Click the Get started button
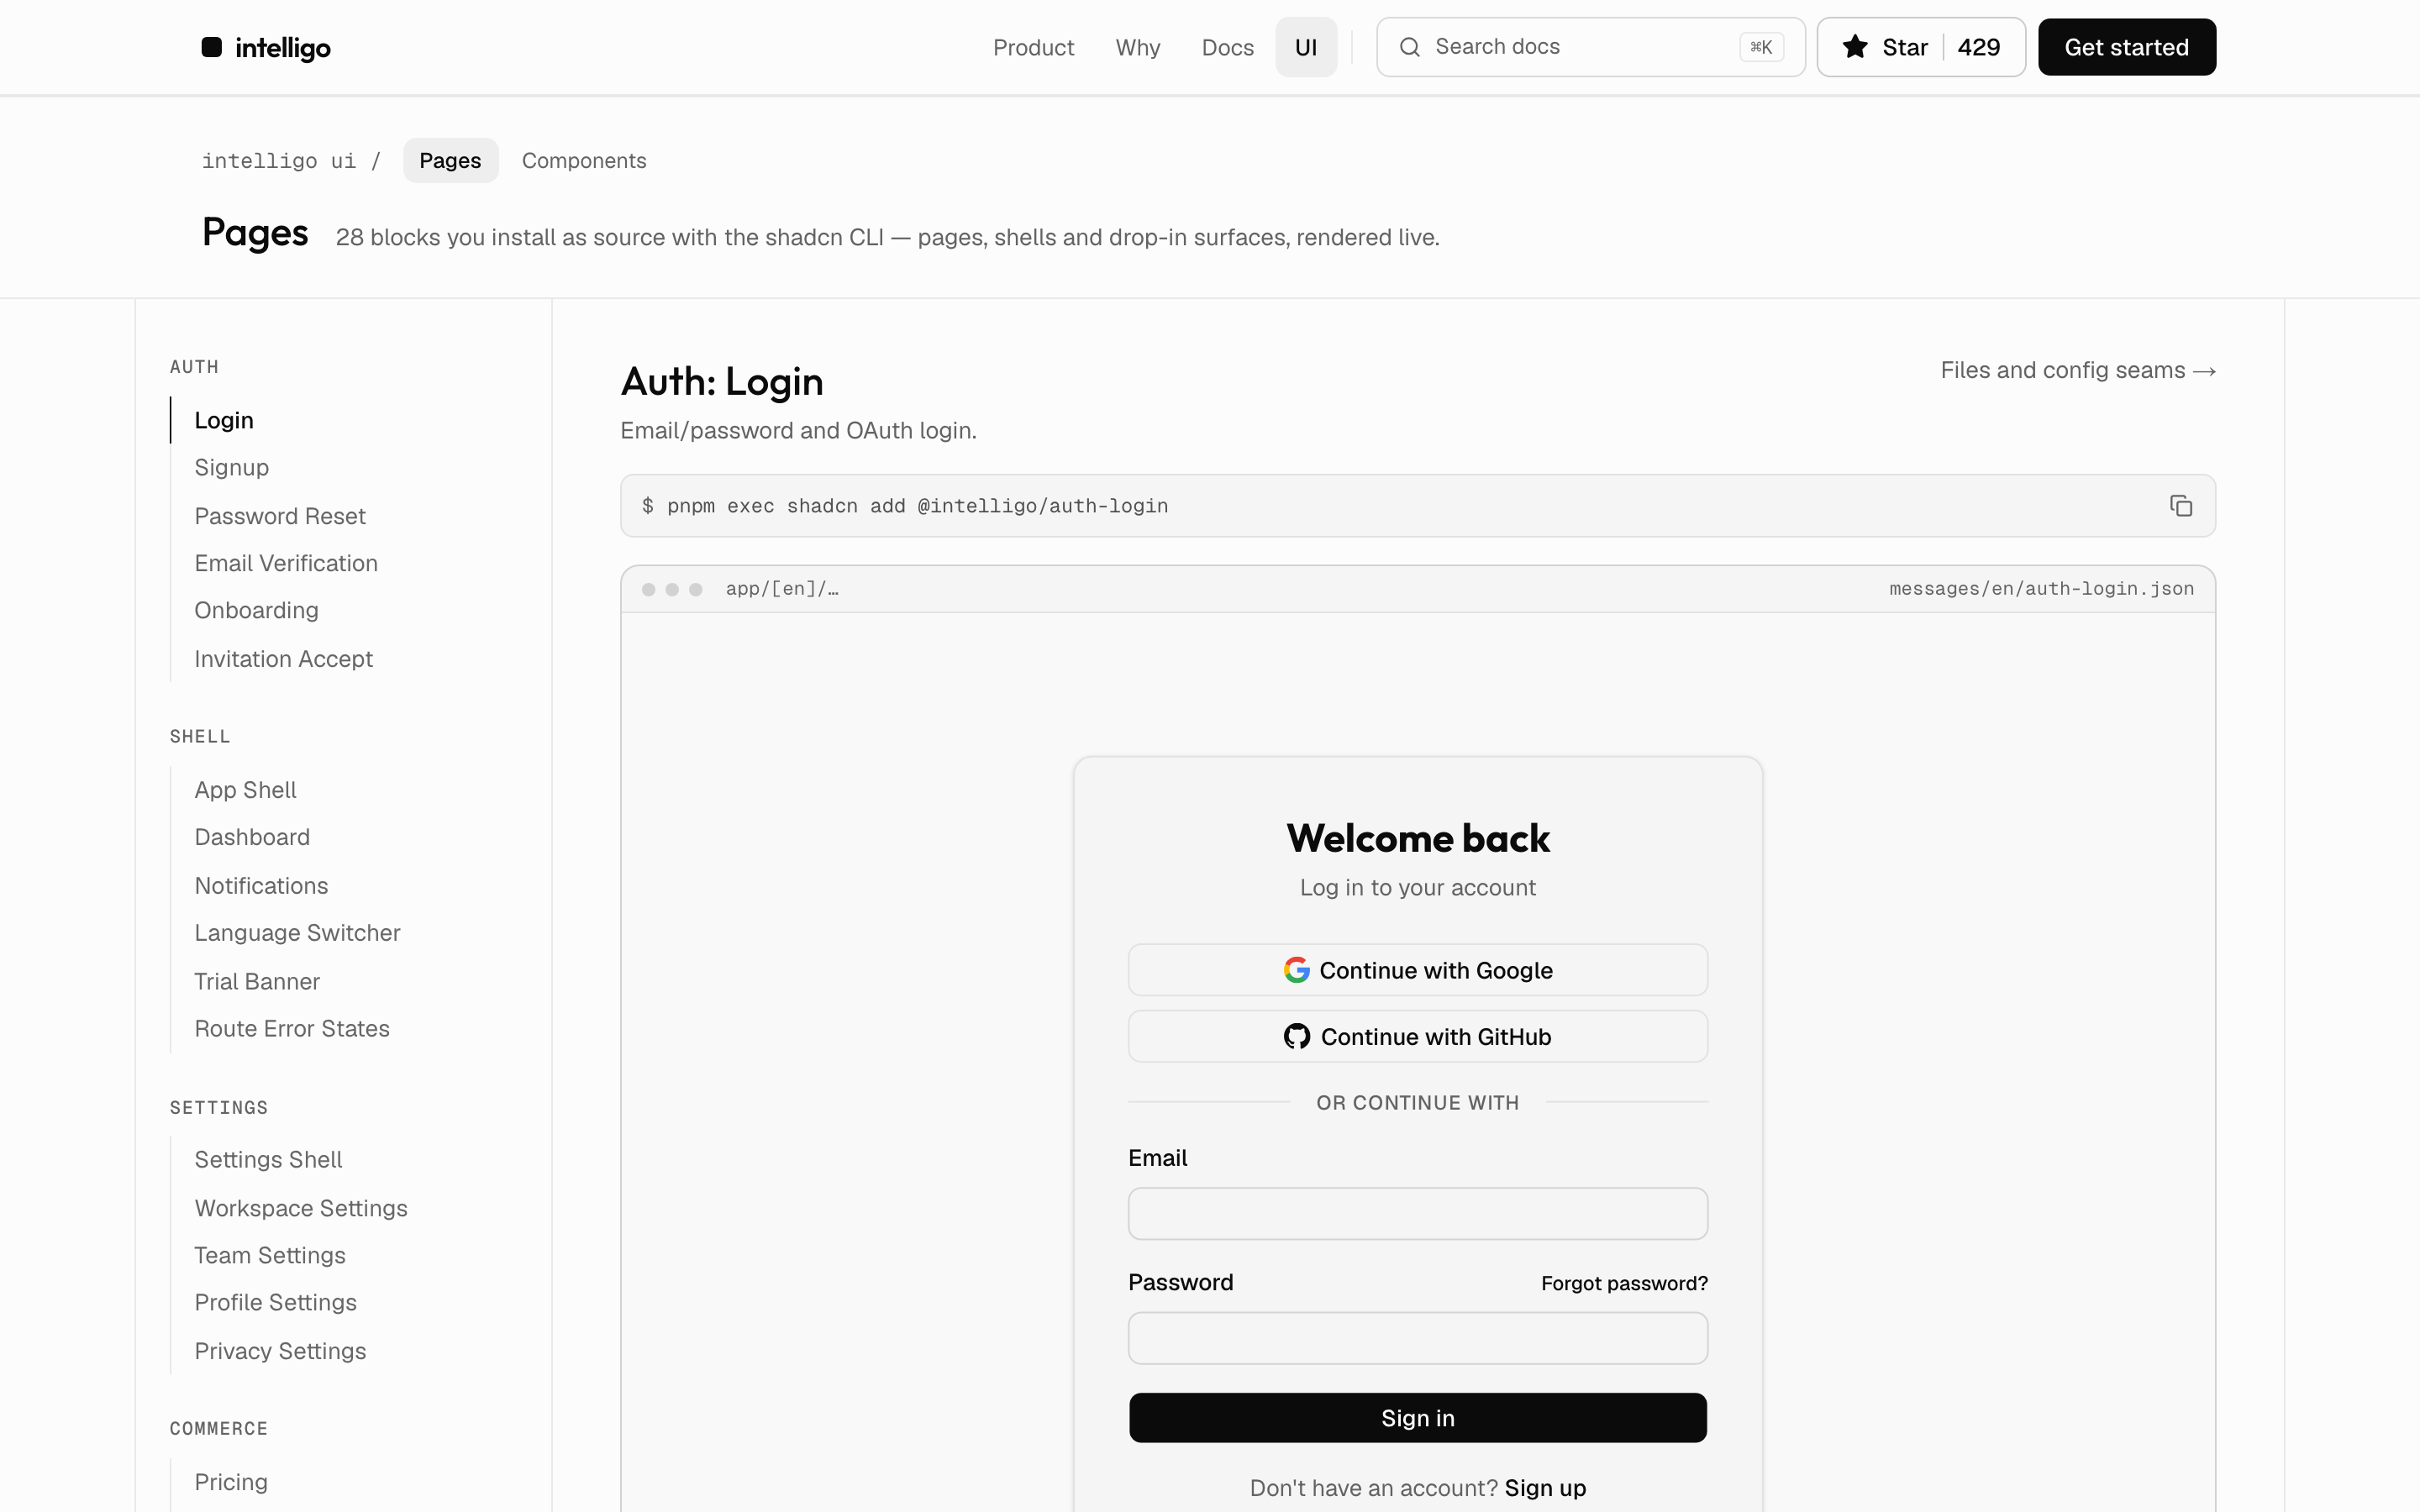The width and height of the screenshot is (2420, 1512). pos(2126,47)
